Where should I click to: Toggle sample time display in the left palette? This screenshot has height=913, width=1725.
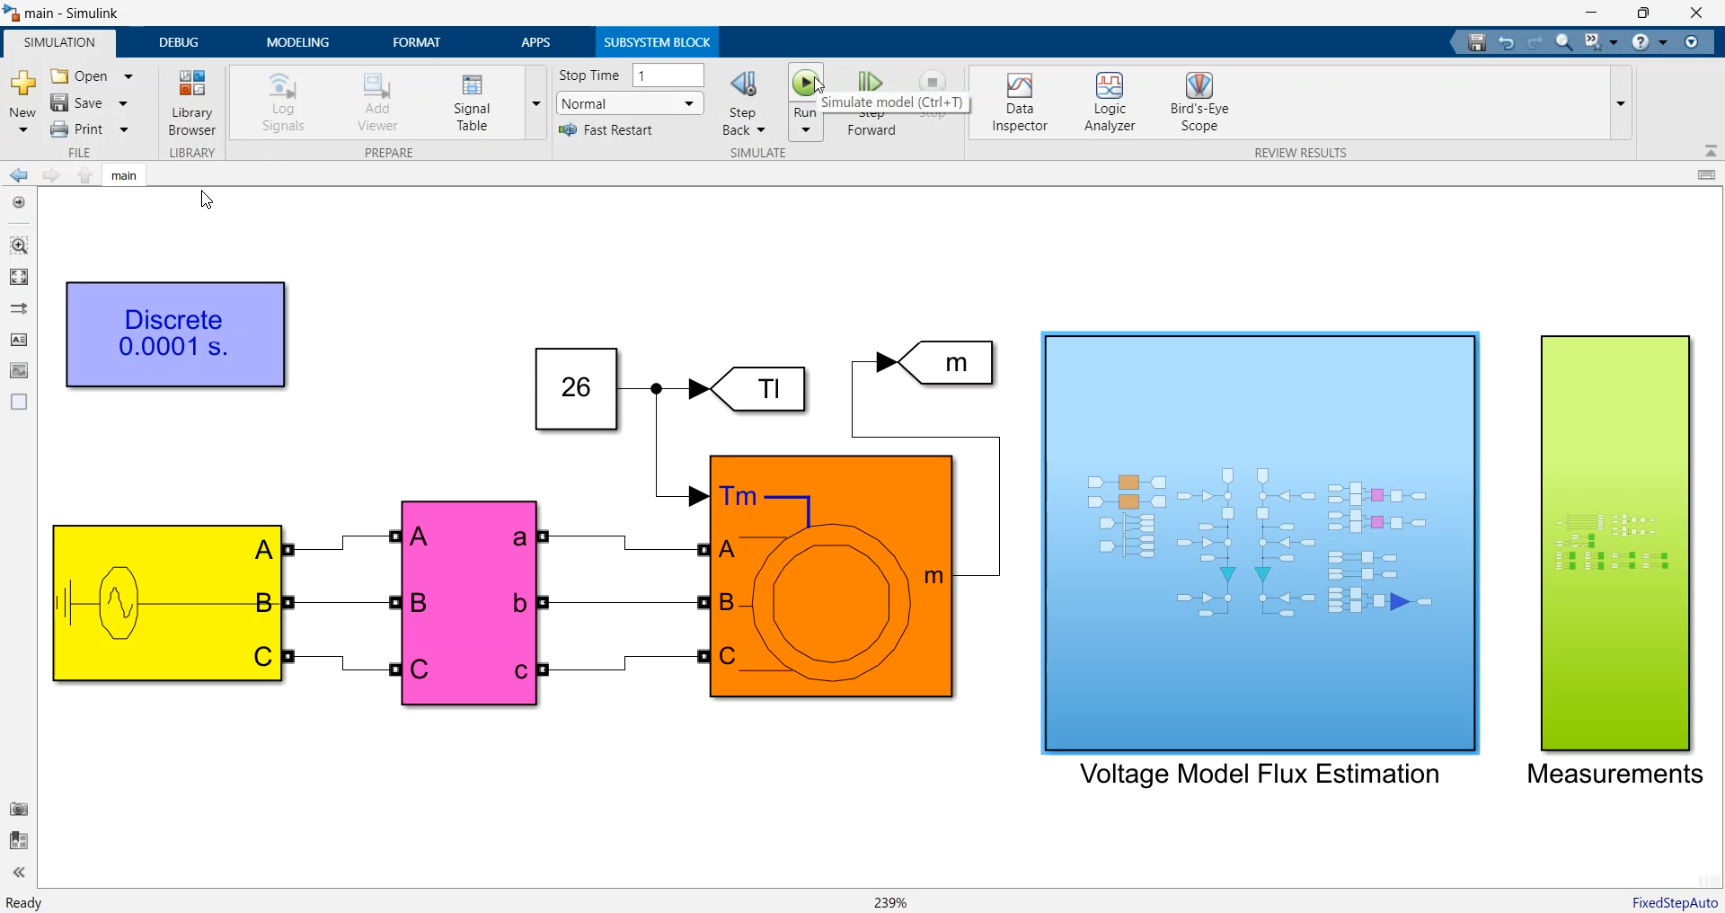[19, 309]
